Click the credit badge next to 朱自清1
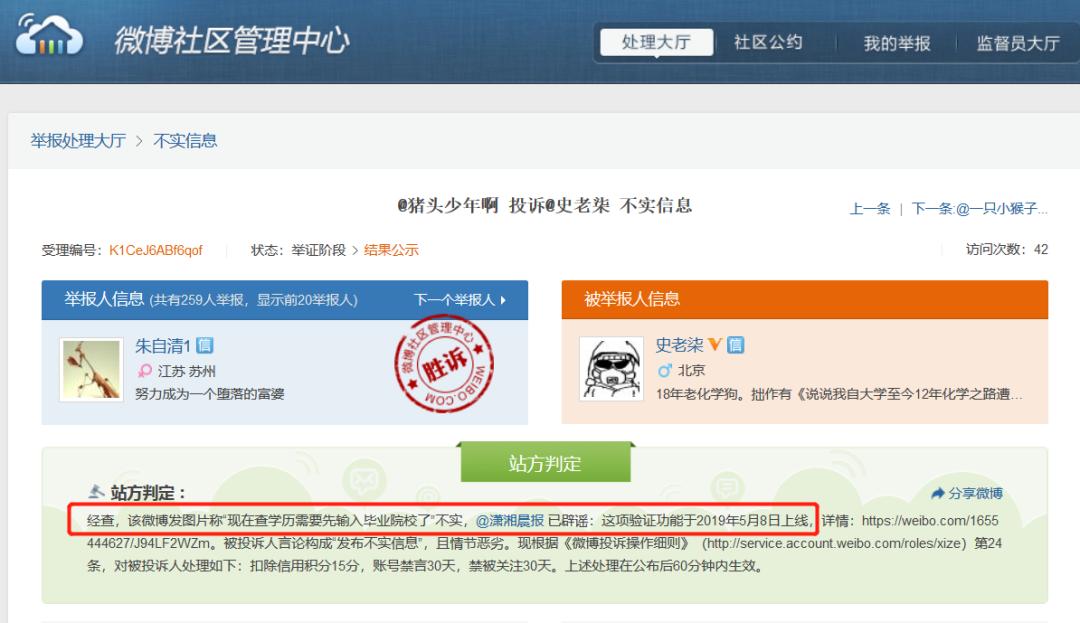Image resolution: width=1080 pixels, height=623 pixels. tap(205, 345)
